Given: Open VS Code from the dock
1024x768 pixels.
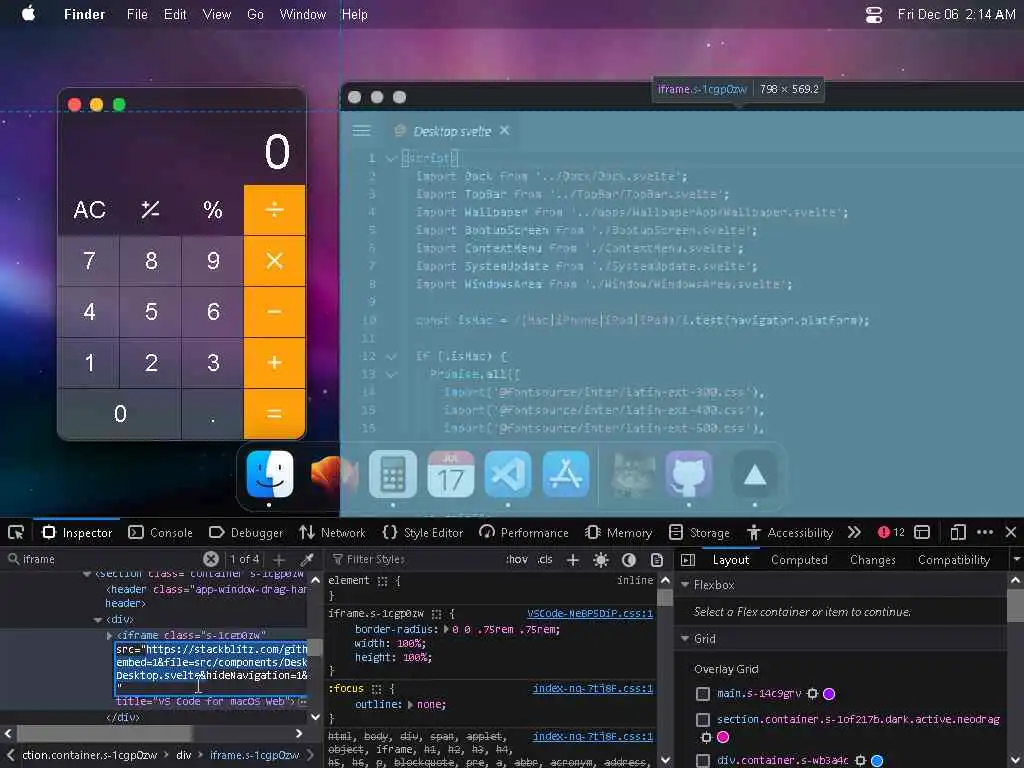Looking at the screenshot, I should tap(508, 473).
